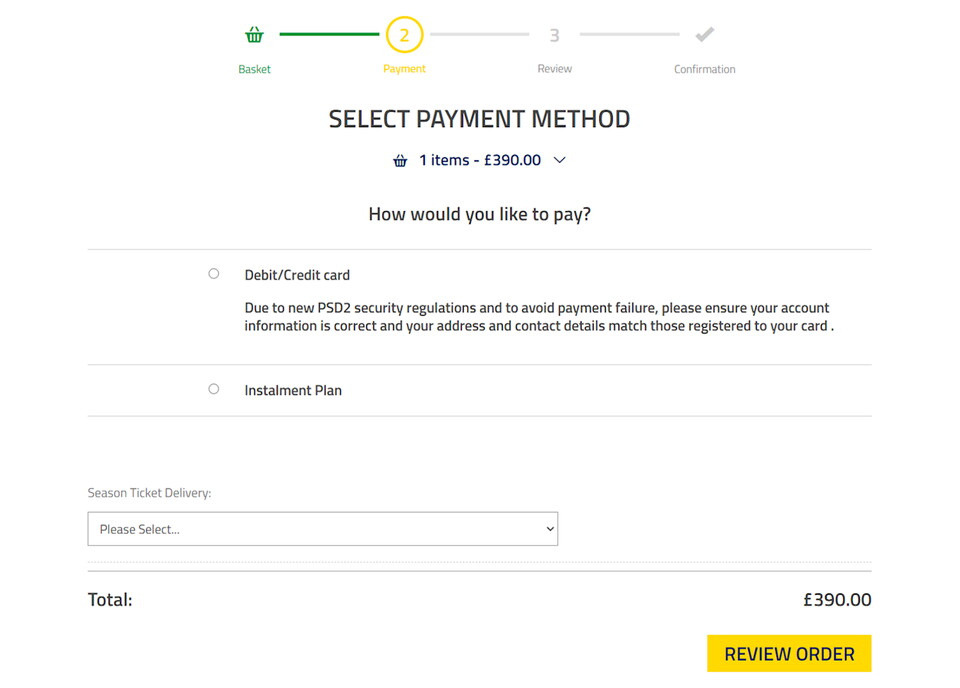Image resolution: width=960 pixels, height=688 pixels.
Task: Click the Debit/Credit card option label
Action: pyautogui.click(x=297, y=275)
